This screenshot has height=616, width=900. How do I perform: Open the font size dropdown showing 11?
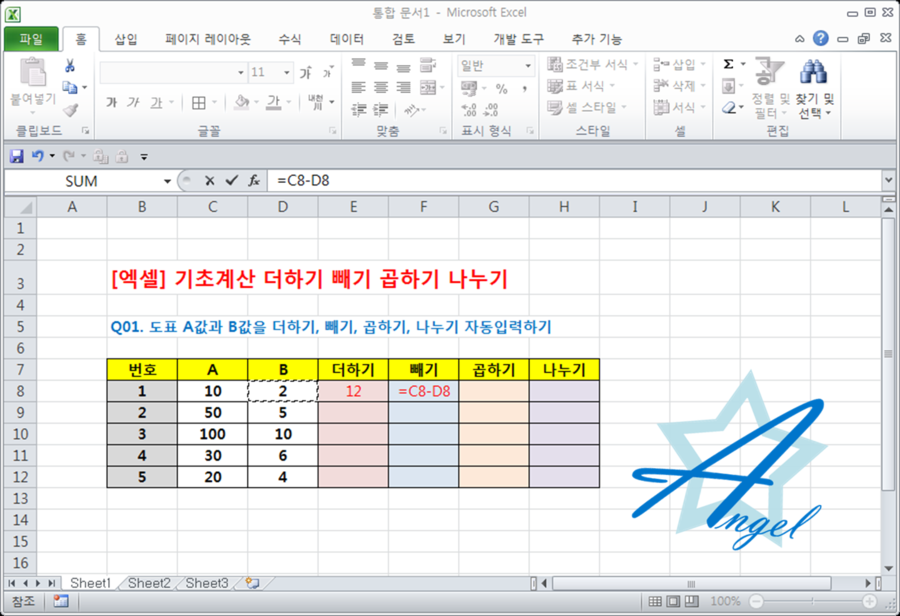pos(288,73)
